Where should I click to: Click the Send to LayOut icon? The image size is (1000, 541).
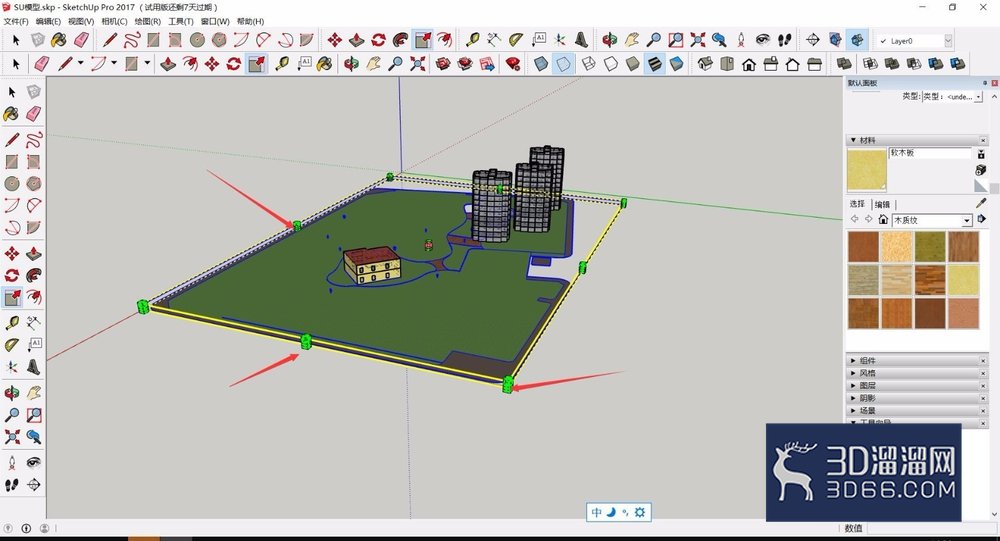tap(487, 64)
